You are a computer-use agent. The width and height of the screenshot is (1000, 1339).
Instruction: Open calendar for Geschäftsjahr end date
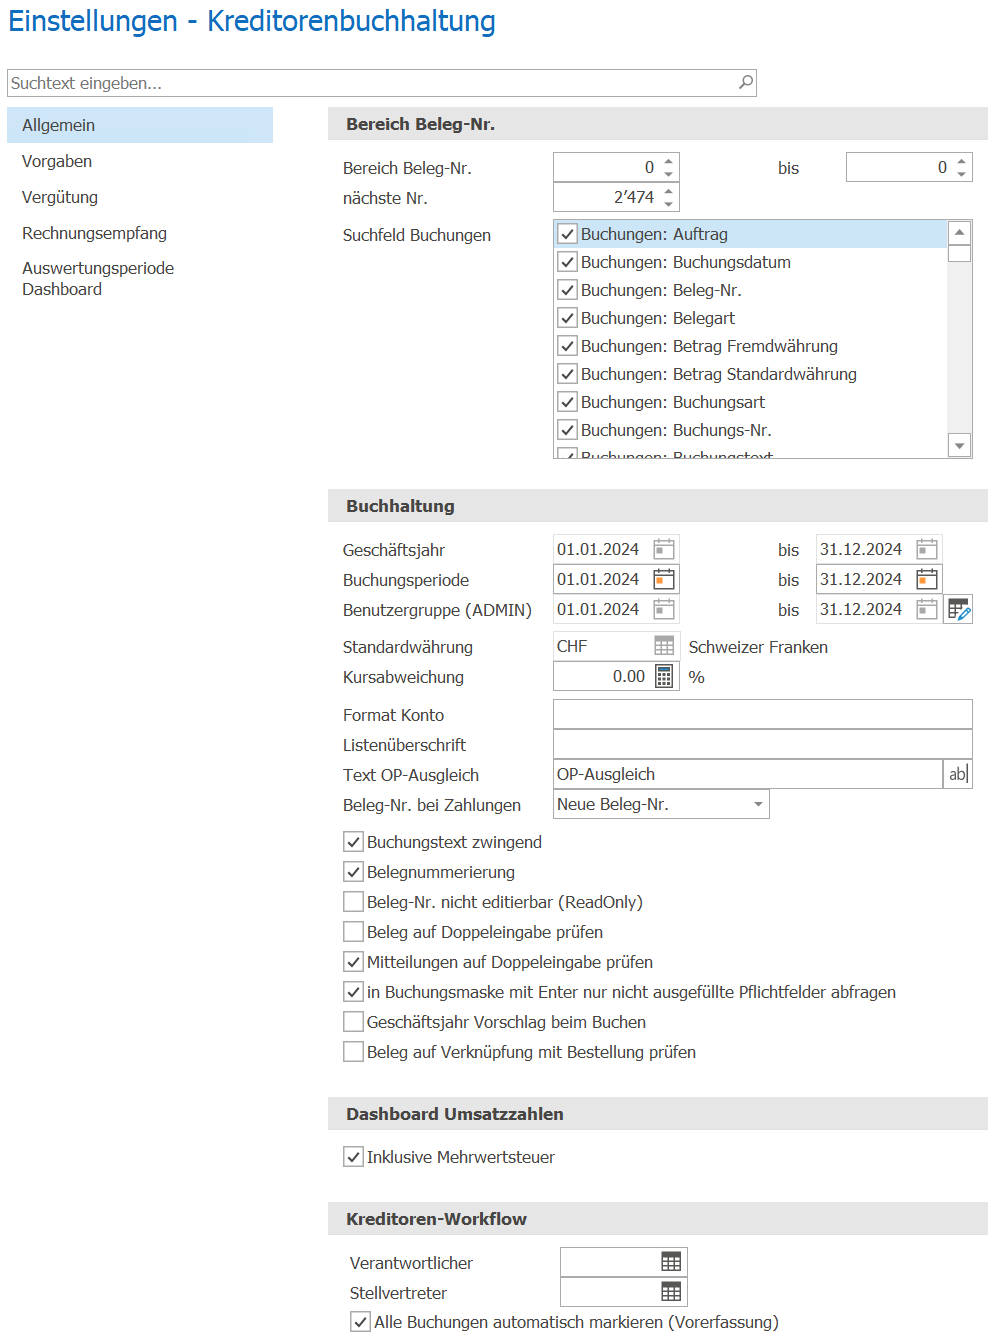click(x=927, y=549)
